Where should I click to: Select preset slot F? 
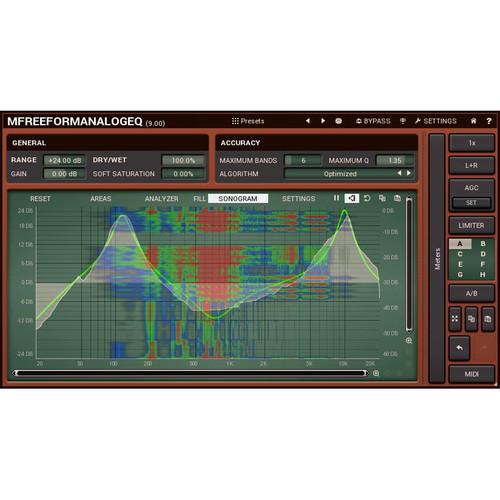[483, 264]
